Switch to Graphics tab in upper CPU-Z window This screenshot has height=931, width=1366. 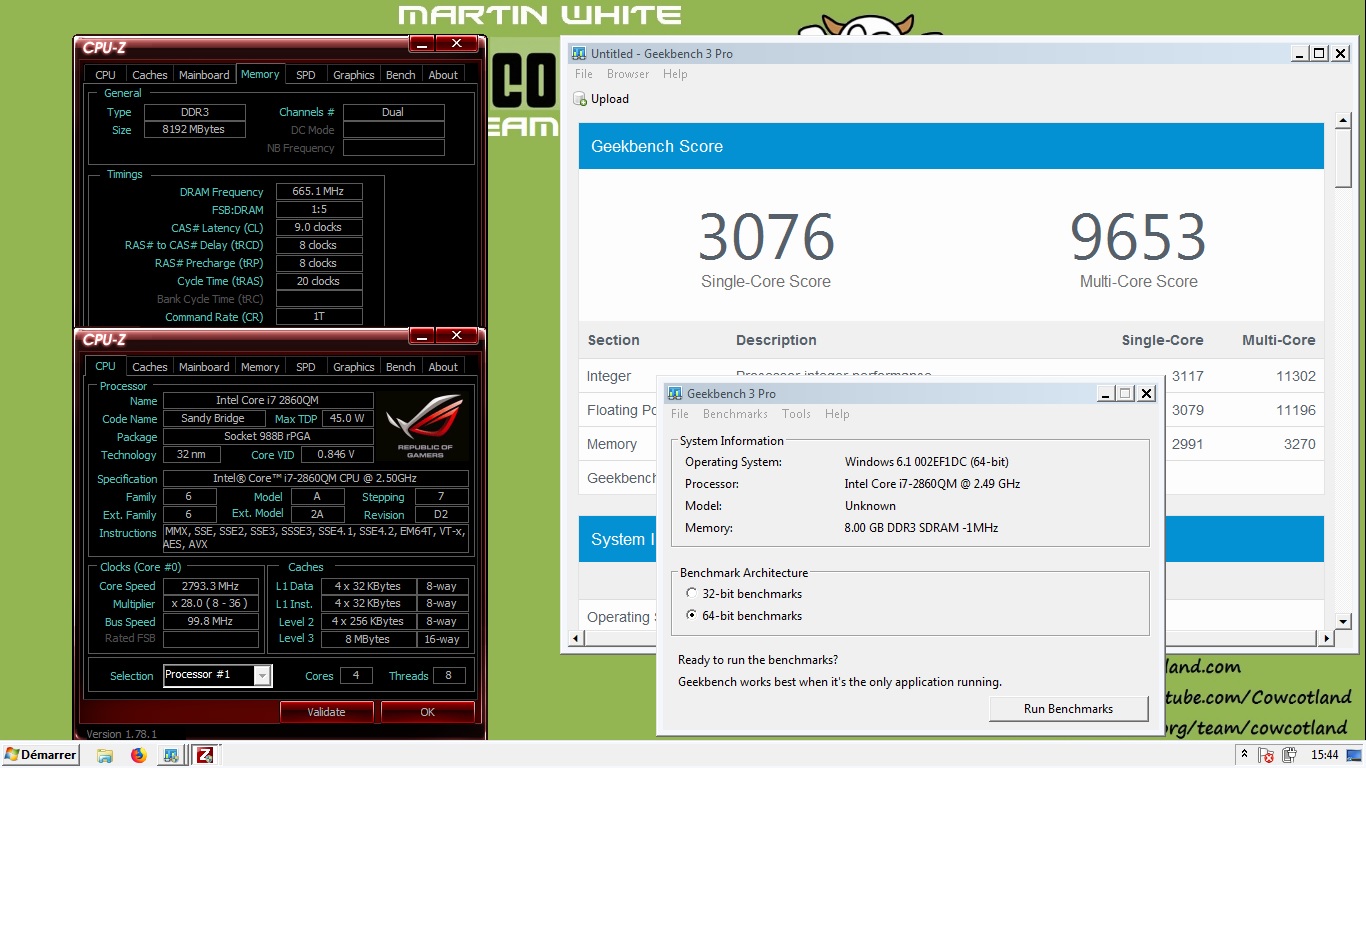point(354,75)
